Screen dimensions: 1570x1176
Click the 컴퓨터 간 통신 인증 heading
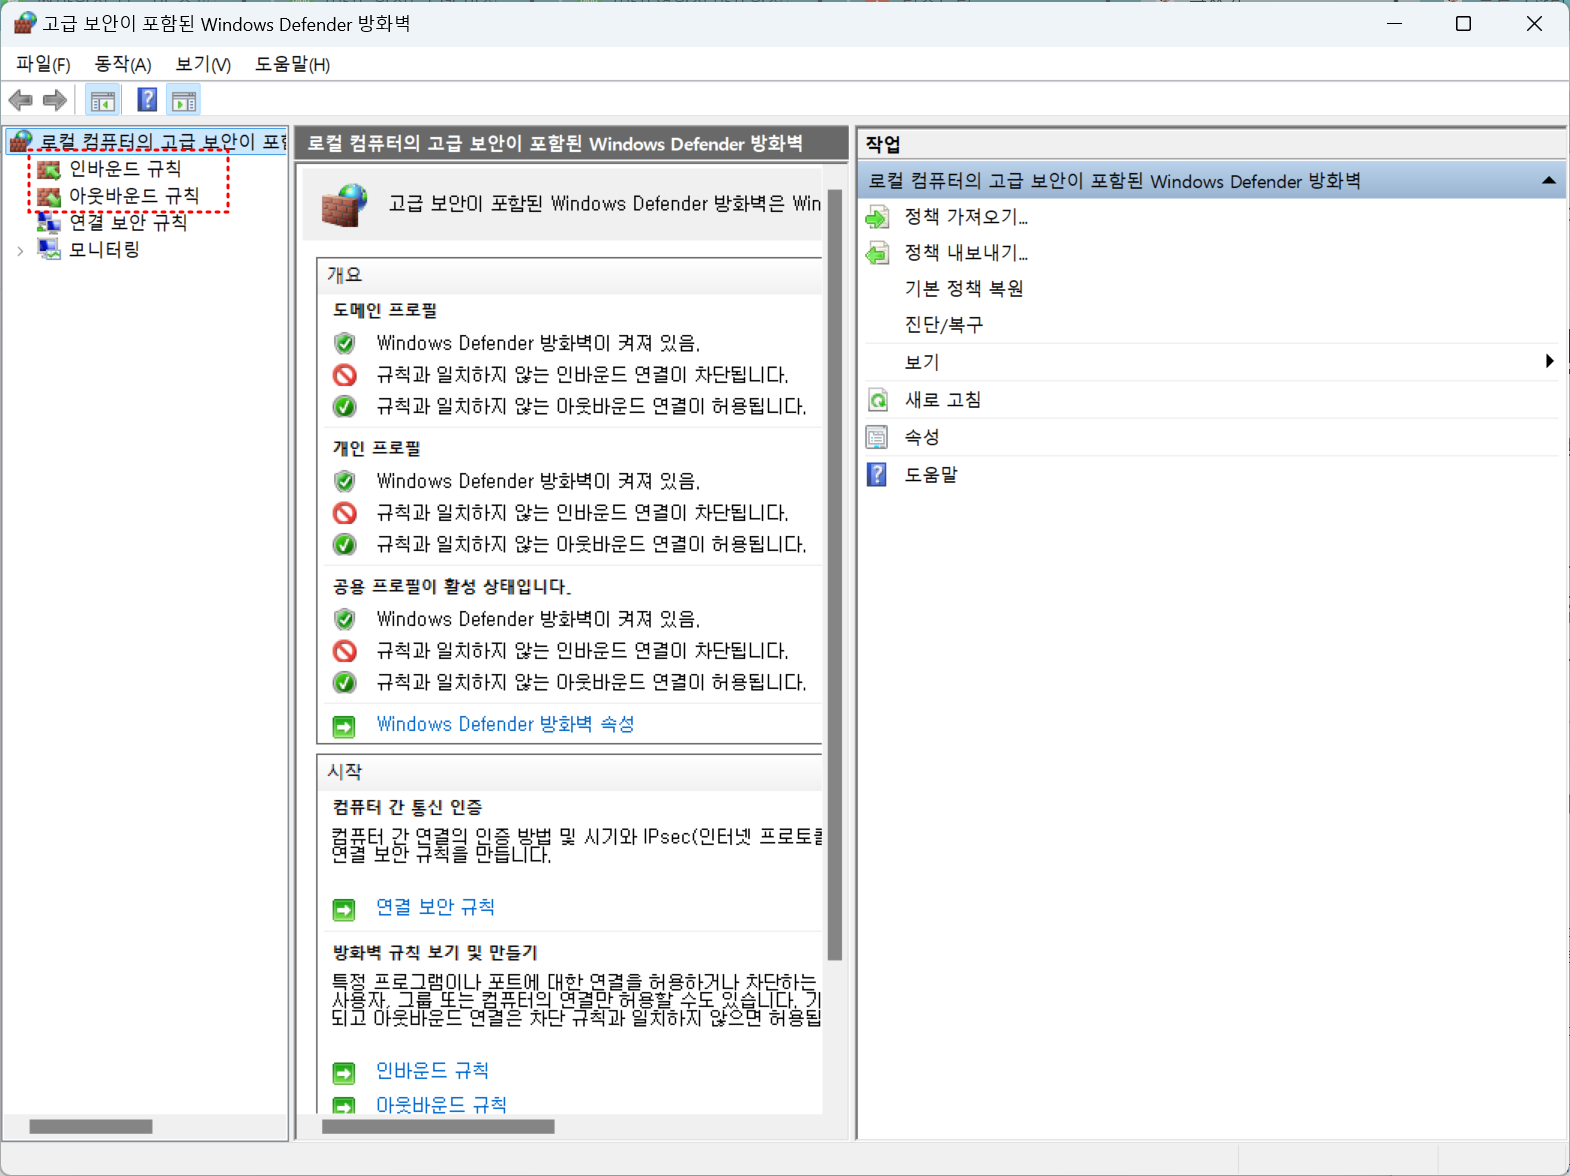408,808
